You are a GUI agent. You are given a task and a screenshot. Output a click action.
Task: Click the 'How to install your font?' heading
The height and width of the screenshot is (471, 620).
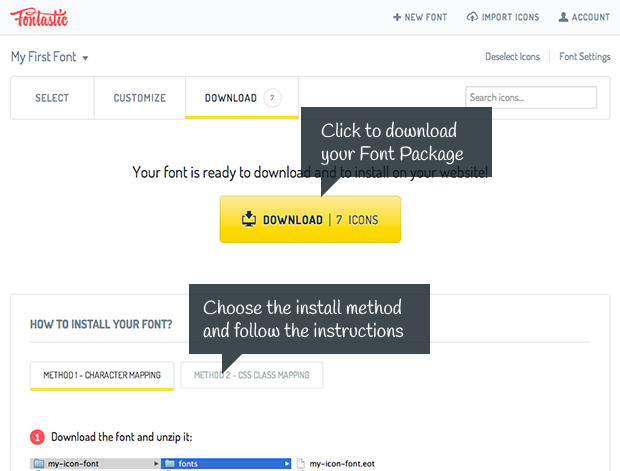(101, 324)
